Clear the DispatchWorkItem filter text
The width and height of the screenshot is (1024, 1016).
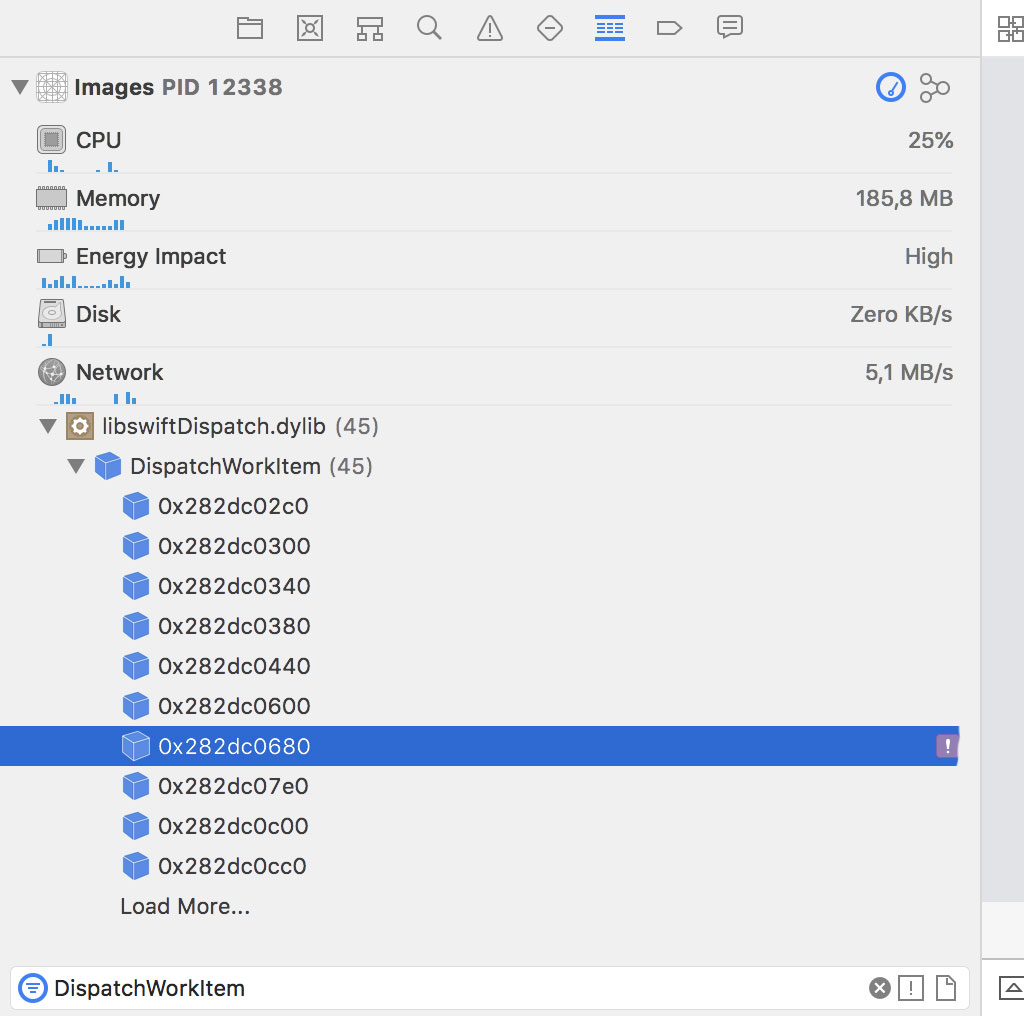click(879, 989)
